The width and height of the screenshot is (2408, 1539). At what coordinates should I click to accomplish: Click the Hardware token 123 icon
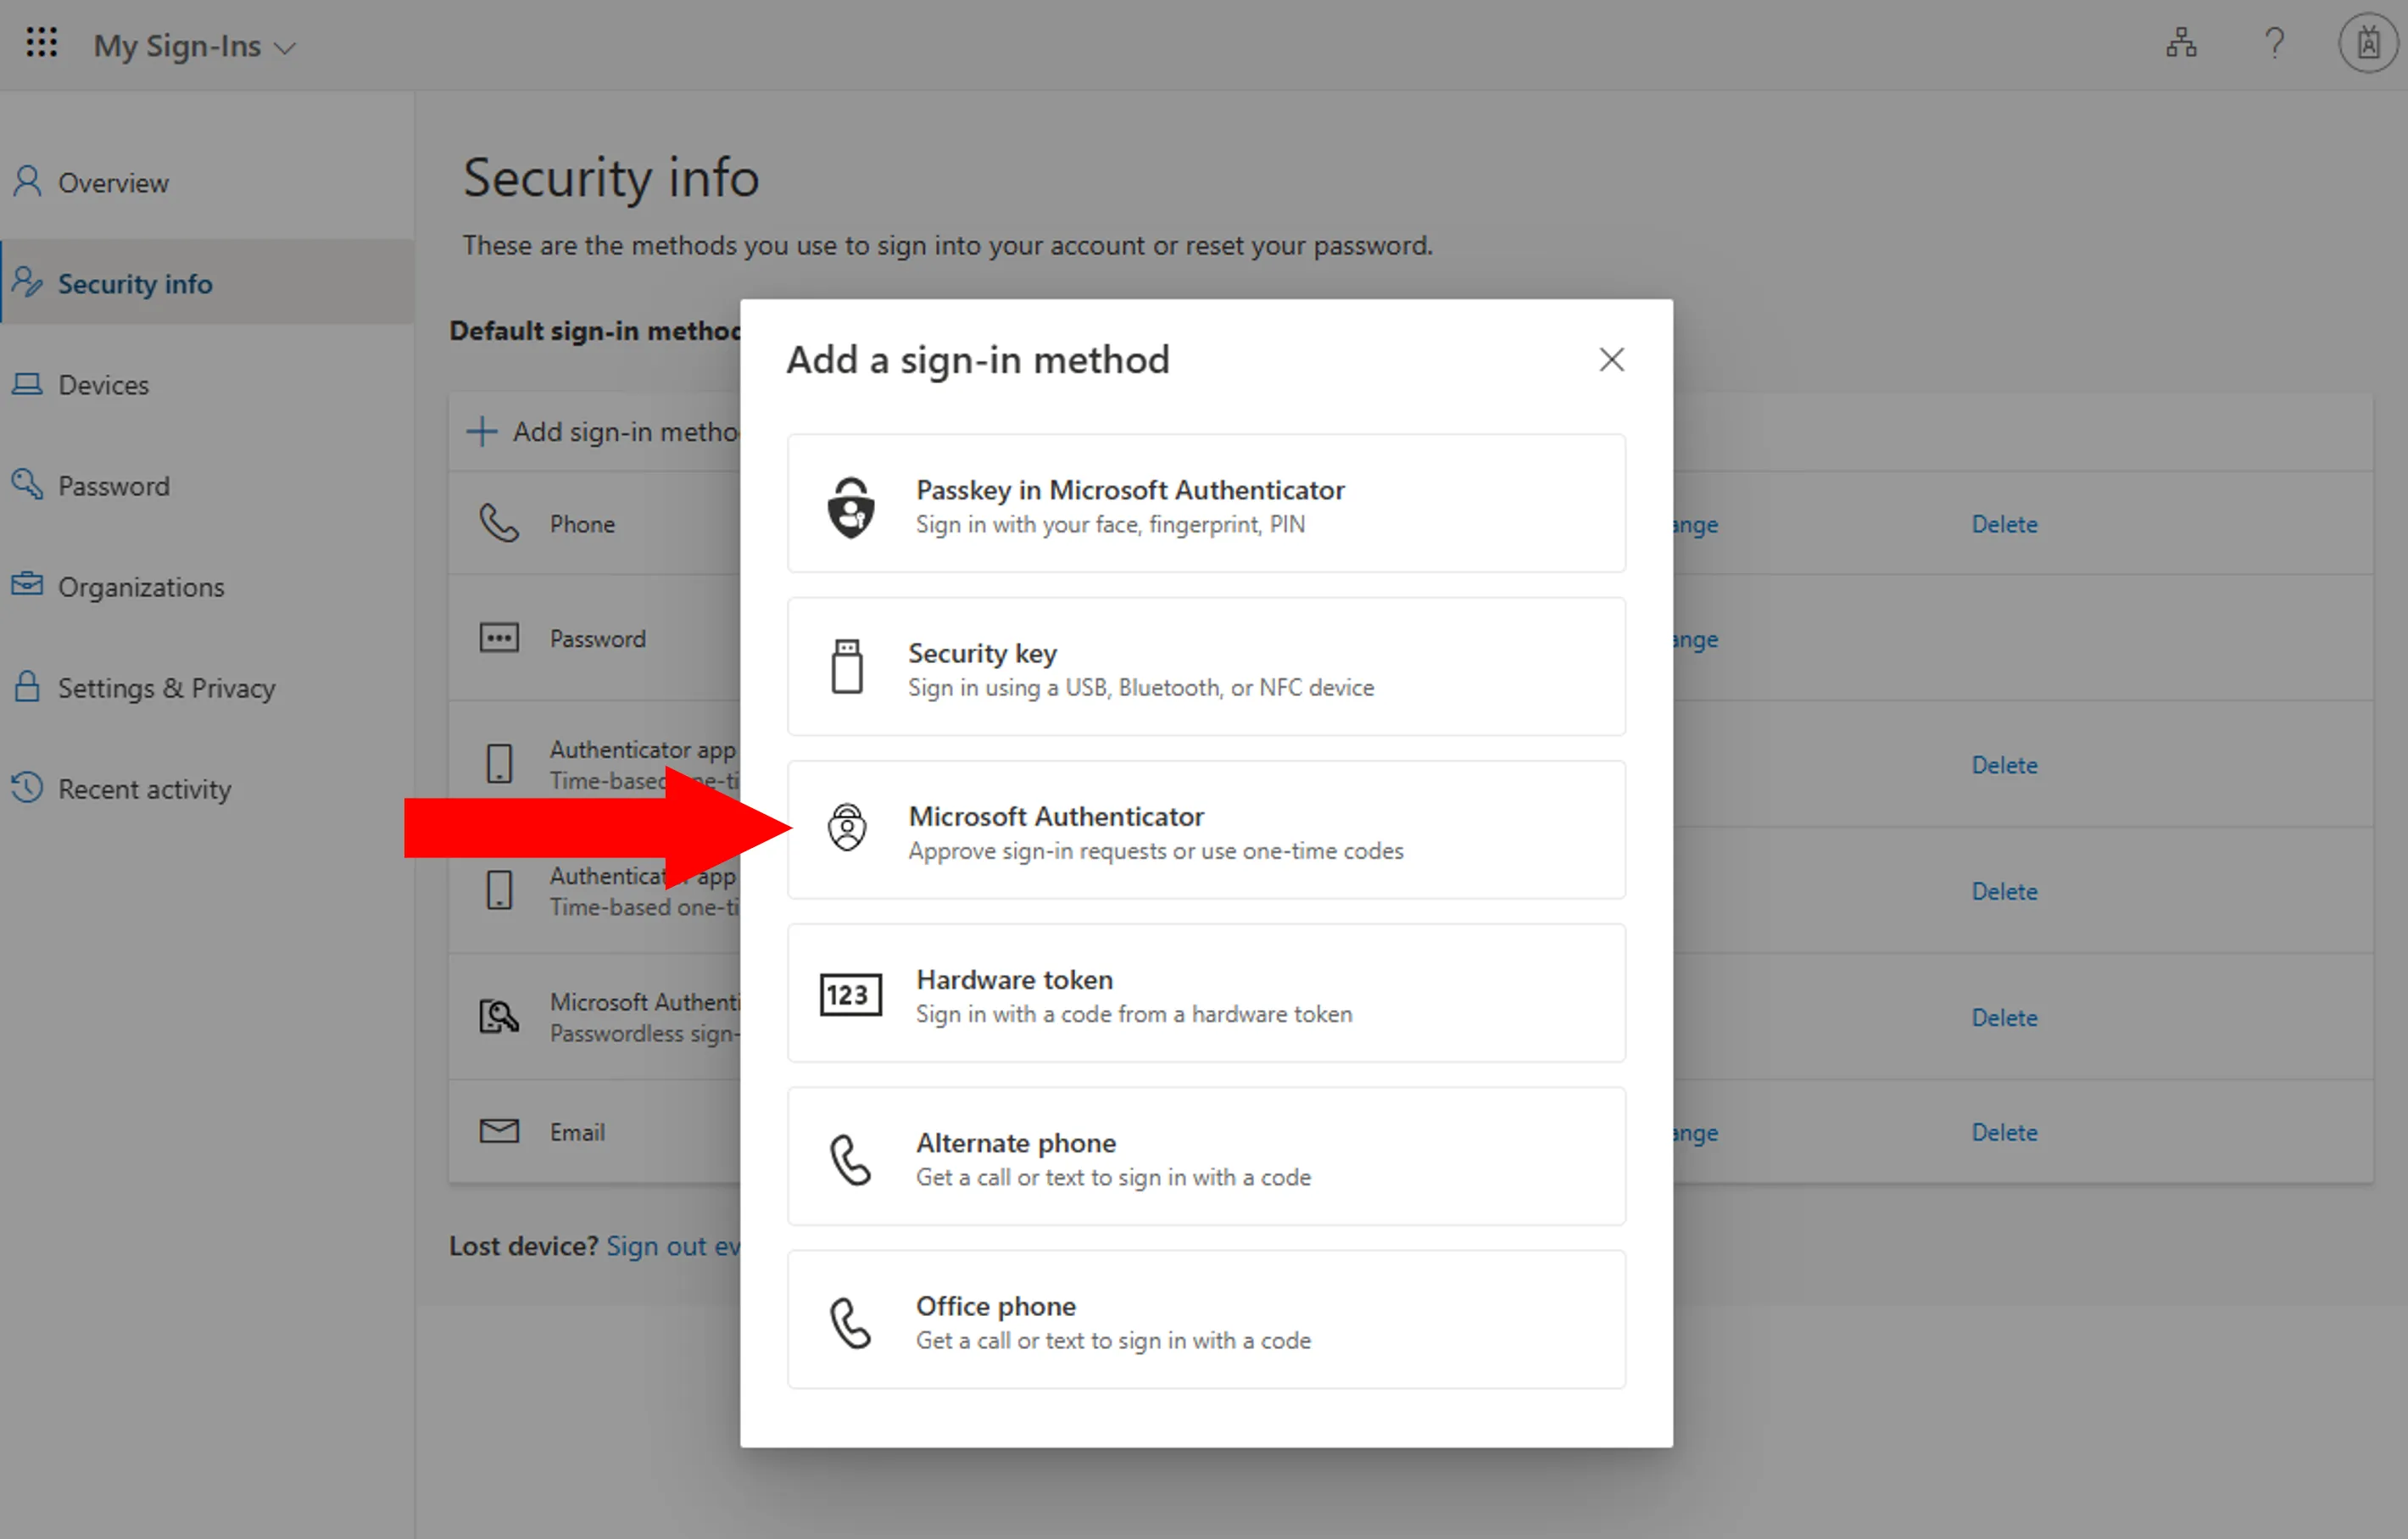(850, 995)
